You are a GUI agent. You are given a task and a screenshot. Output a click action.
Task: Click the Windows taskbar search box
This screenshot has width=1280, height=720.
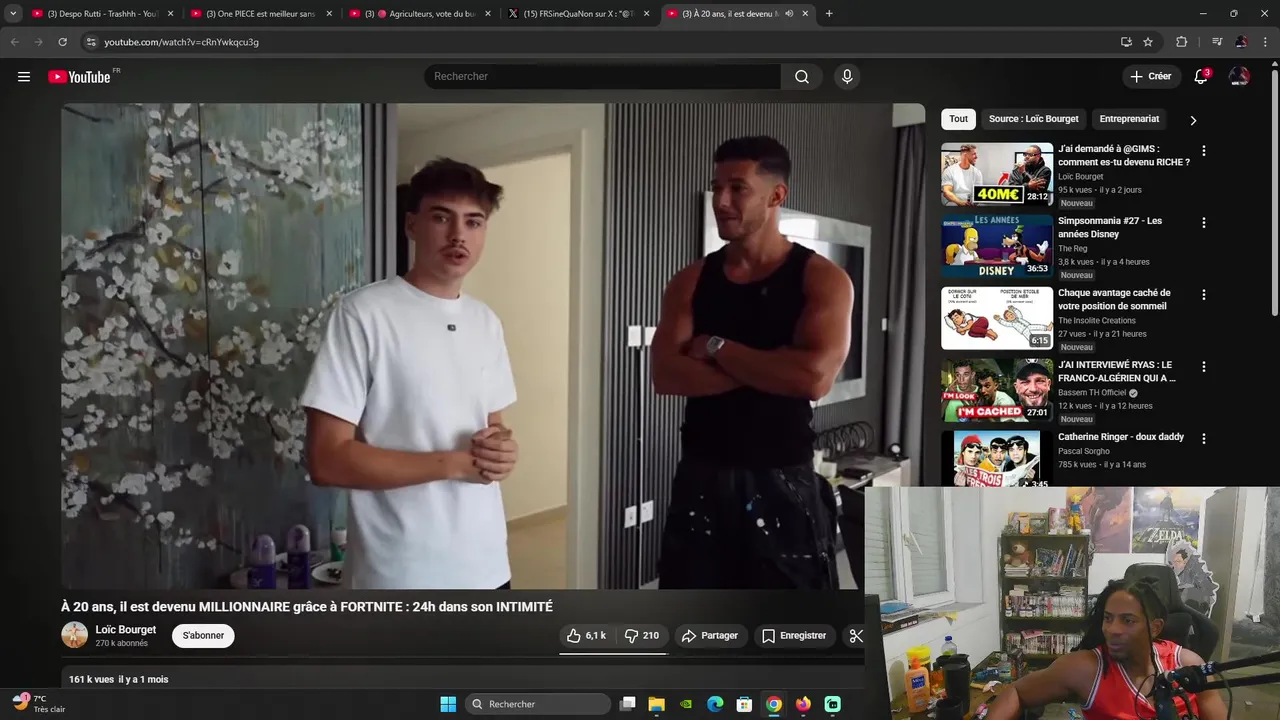pyautogui.click(x=539, y=704)
